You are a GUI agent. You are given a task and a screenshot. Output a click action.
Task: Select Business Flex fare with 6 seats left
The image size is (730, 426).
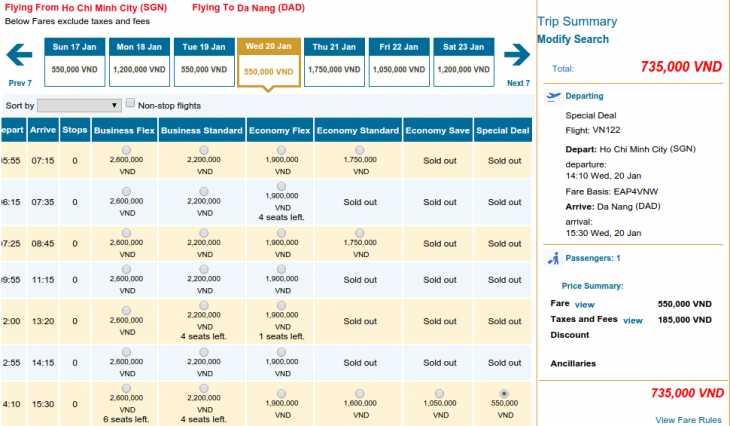[x=126, y=388]
